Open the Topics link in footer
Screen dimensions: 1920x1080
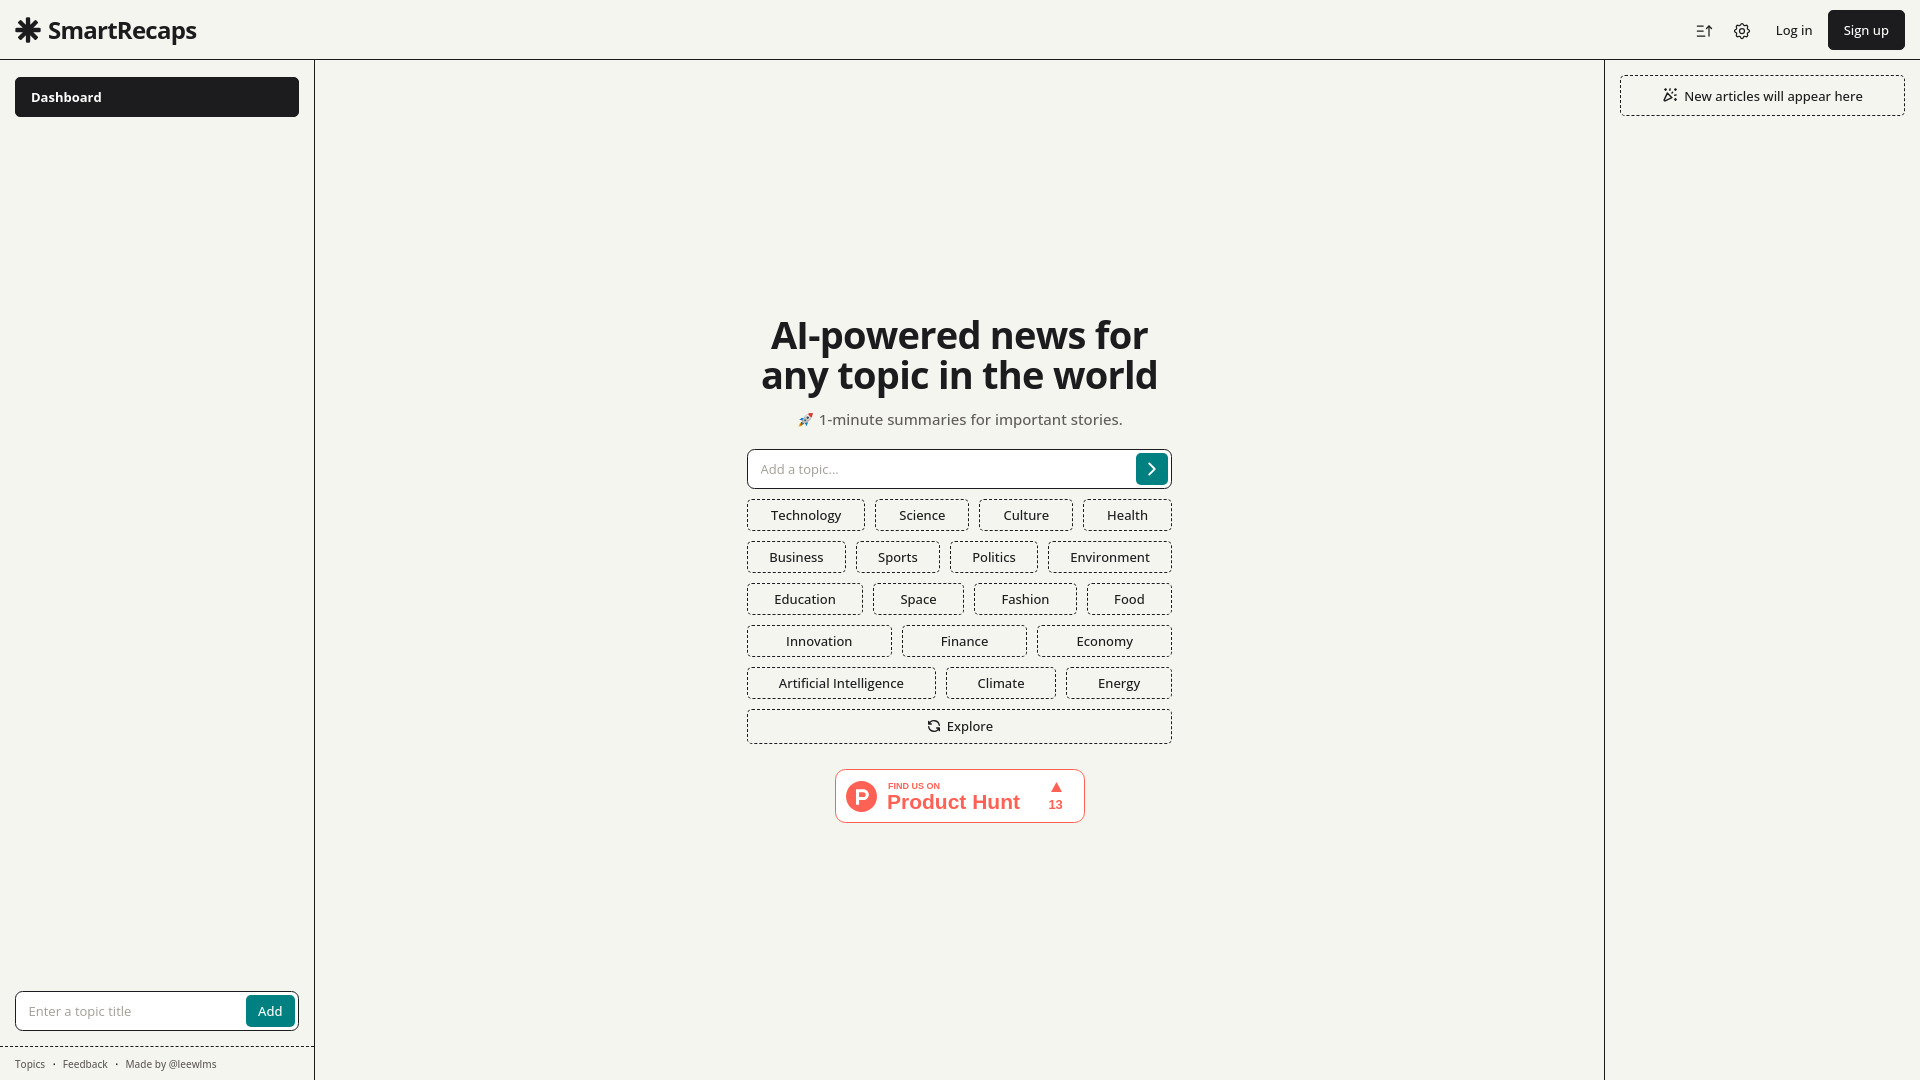click(x=30, y=1064)
